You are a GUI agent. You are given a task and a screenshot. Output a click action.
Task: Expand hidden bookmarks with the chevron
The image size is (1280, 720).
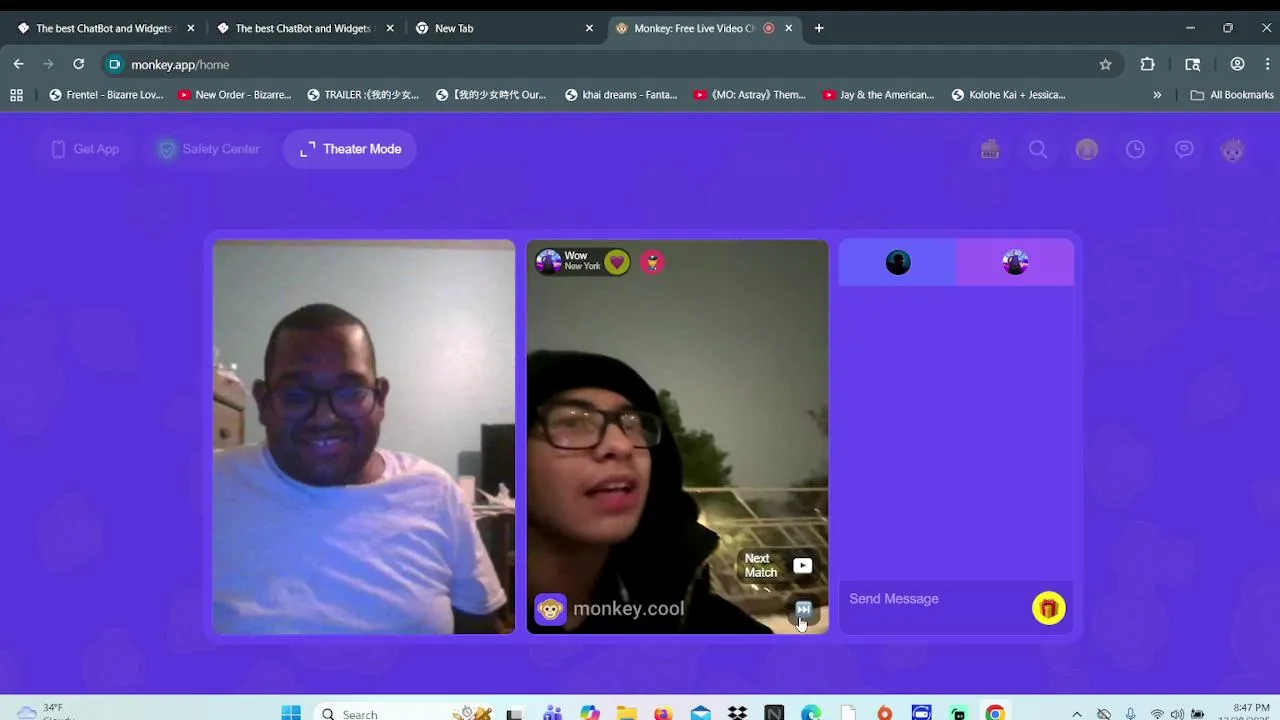click(x=1157, y=95)
